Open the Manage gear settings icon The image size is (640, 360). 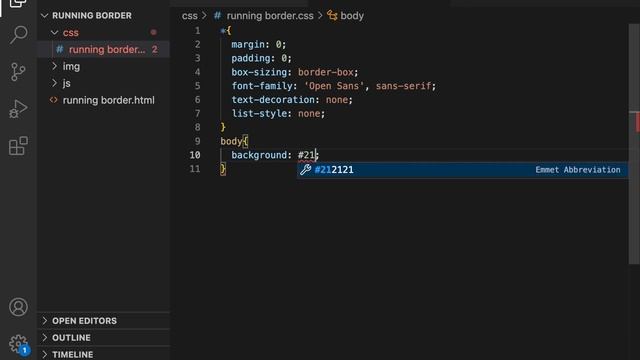pyautogui.click(x=18, y=344)
